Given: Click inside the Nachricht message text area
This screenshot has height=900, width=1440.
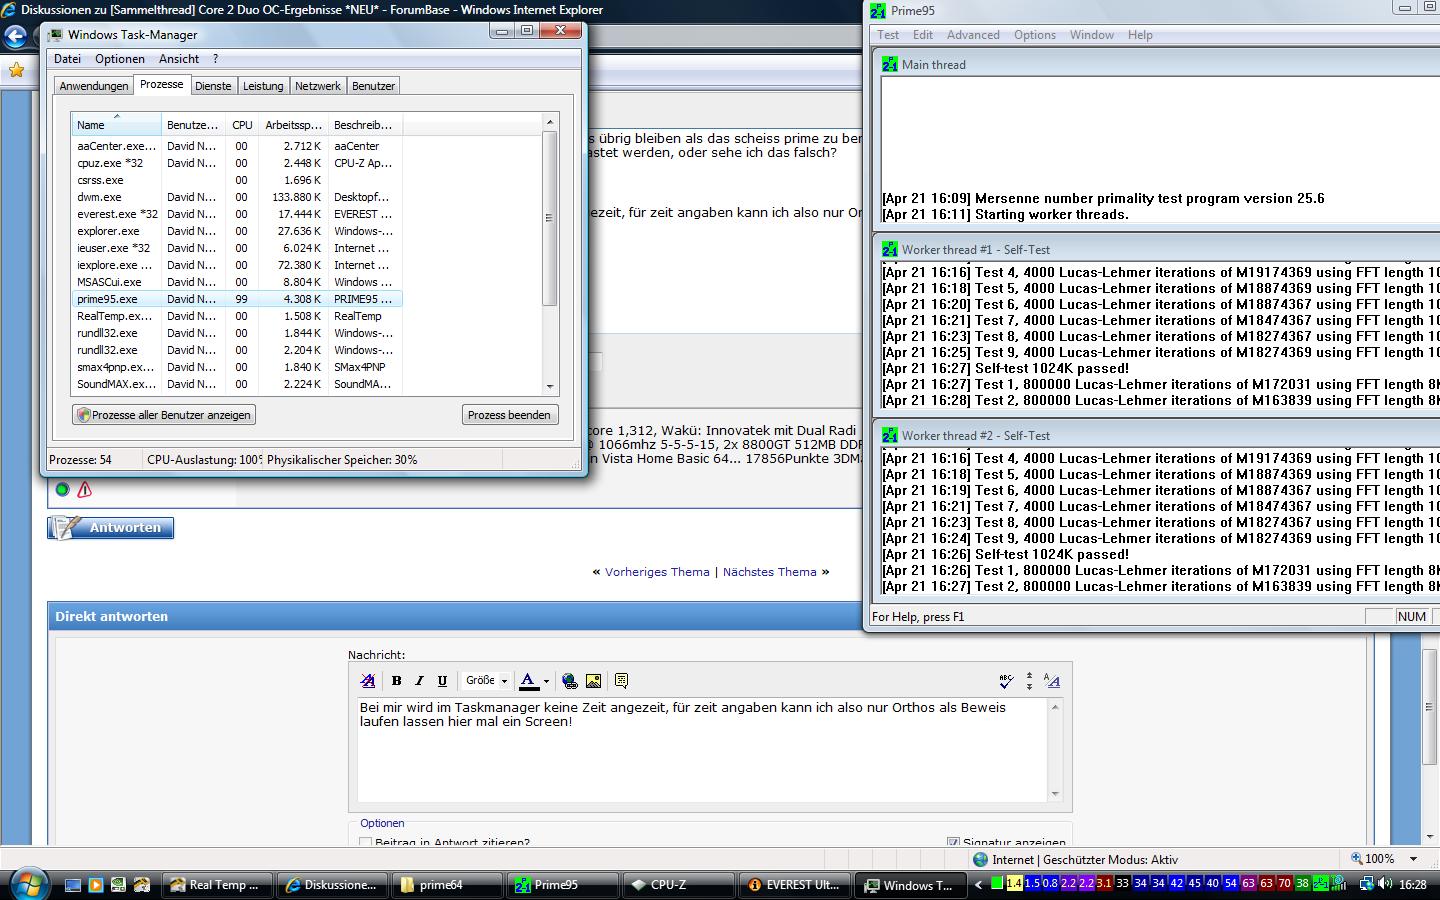Looking at the screenshot, I should coord(703,750).
